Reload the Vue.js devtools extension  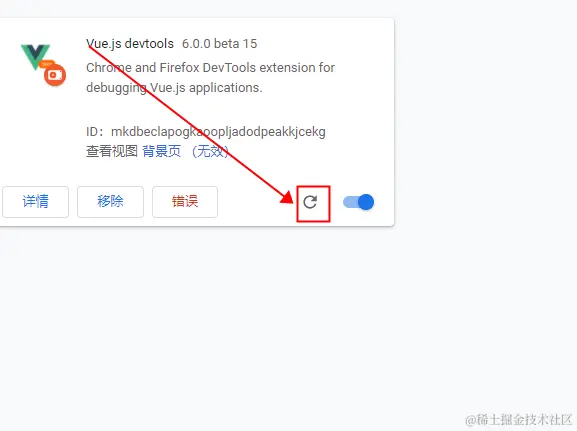(310, 202)
